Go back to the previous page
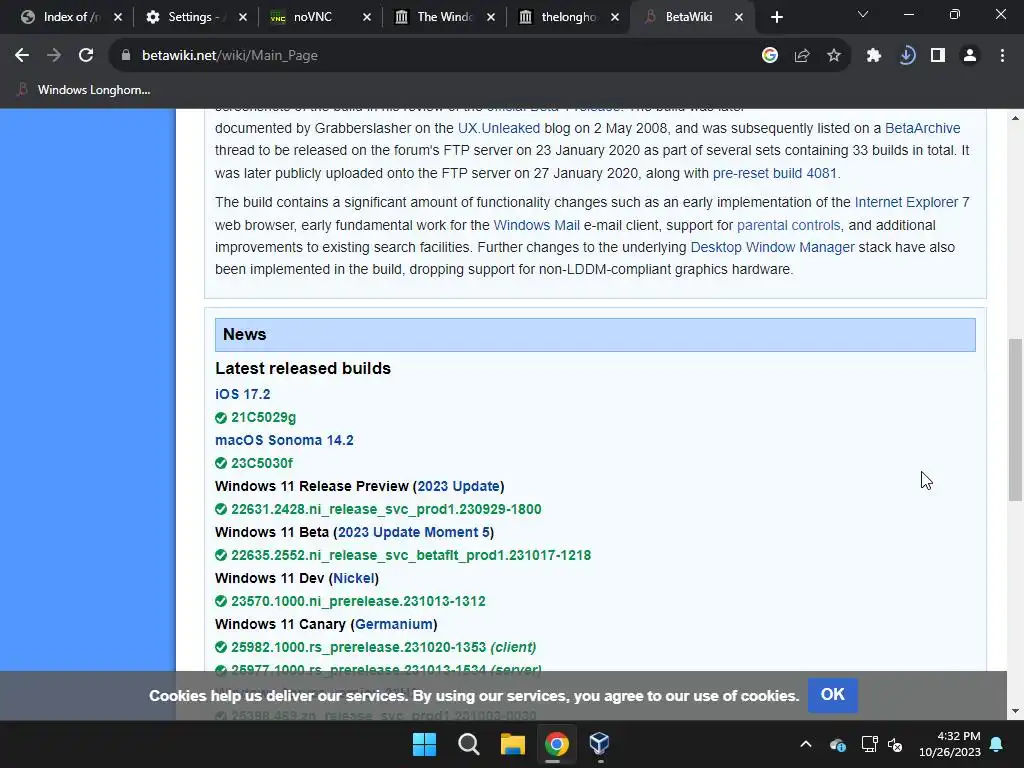The image size is (1024, 768). [x=22, y=56]
